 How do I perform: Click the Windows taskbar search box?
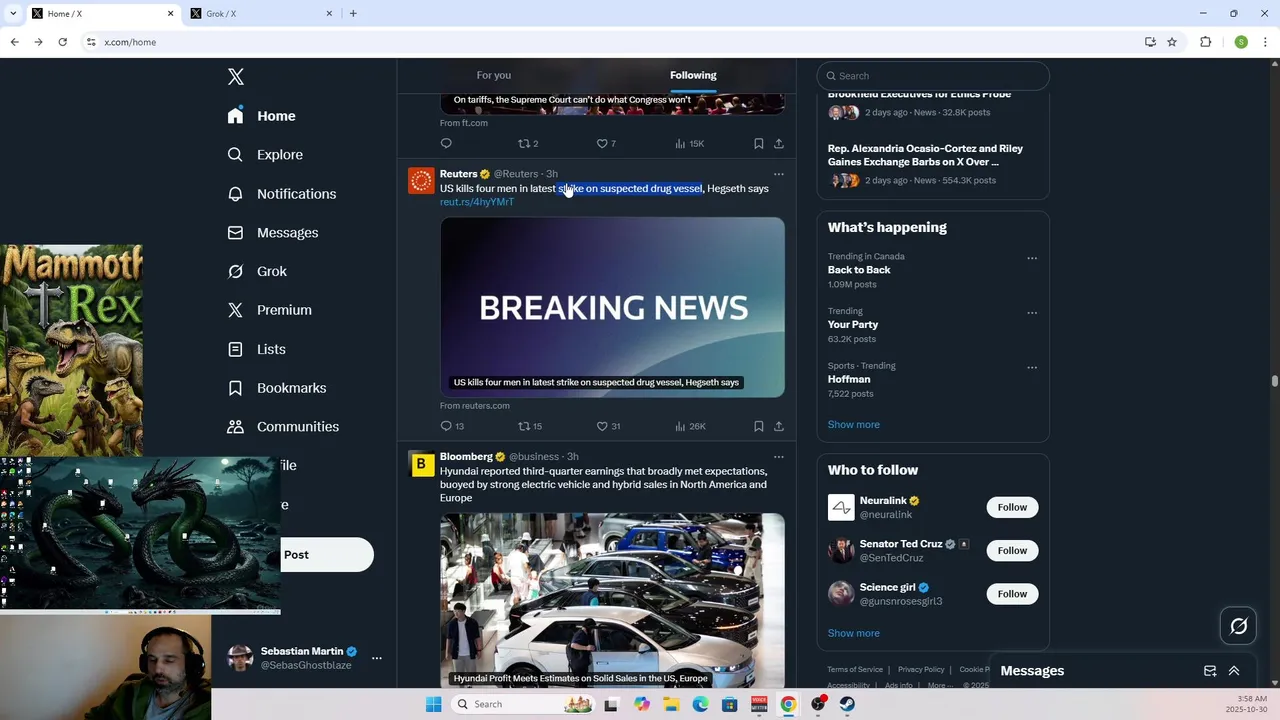coord(523,704)
